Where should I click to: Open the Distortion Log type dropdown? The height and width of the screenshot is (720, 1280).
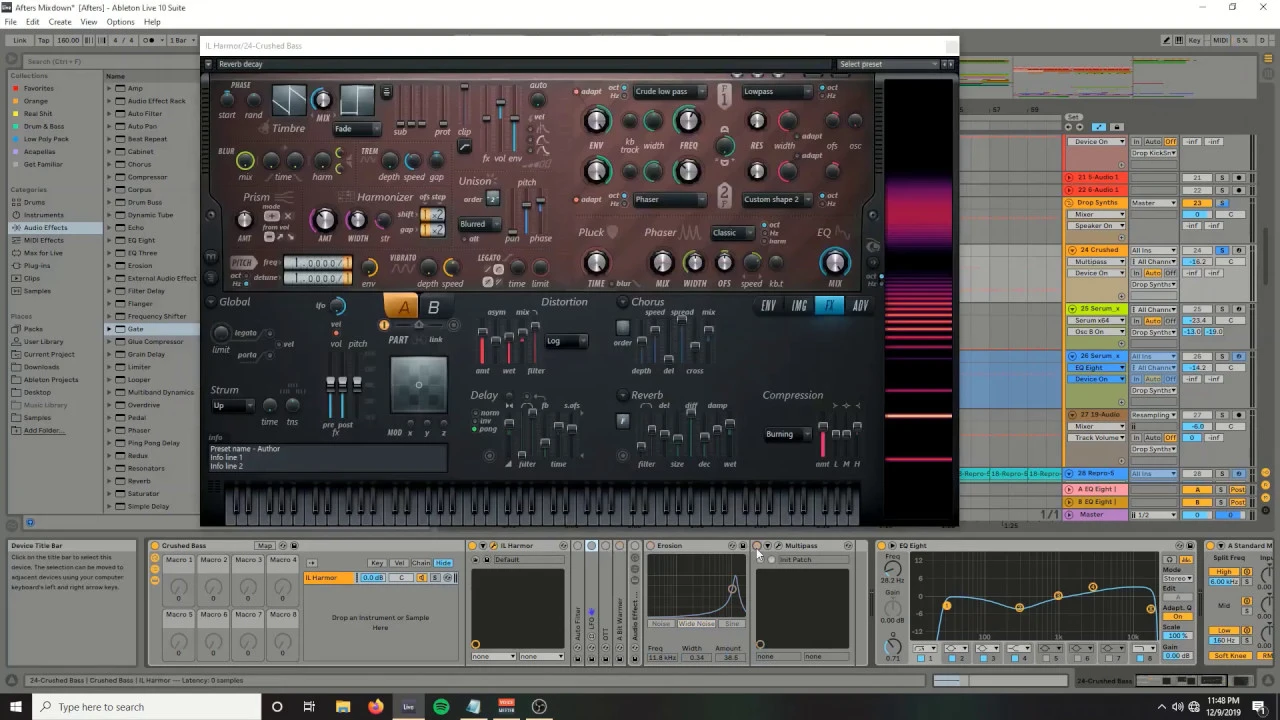[x=566, y=341]
